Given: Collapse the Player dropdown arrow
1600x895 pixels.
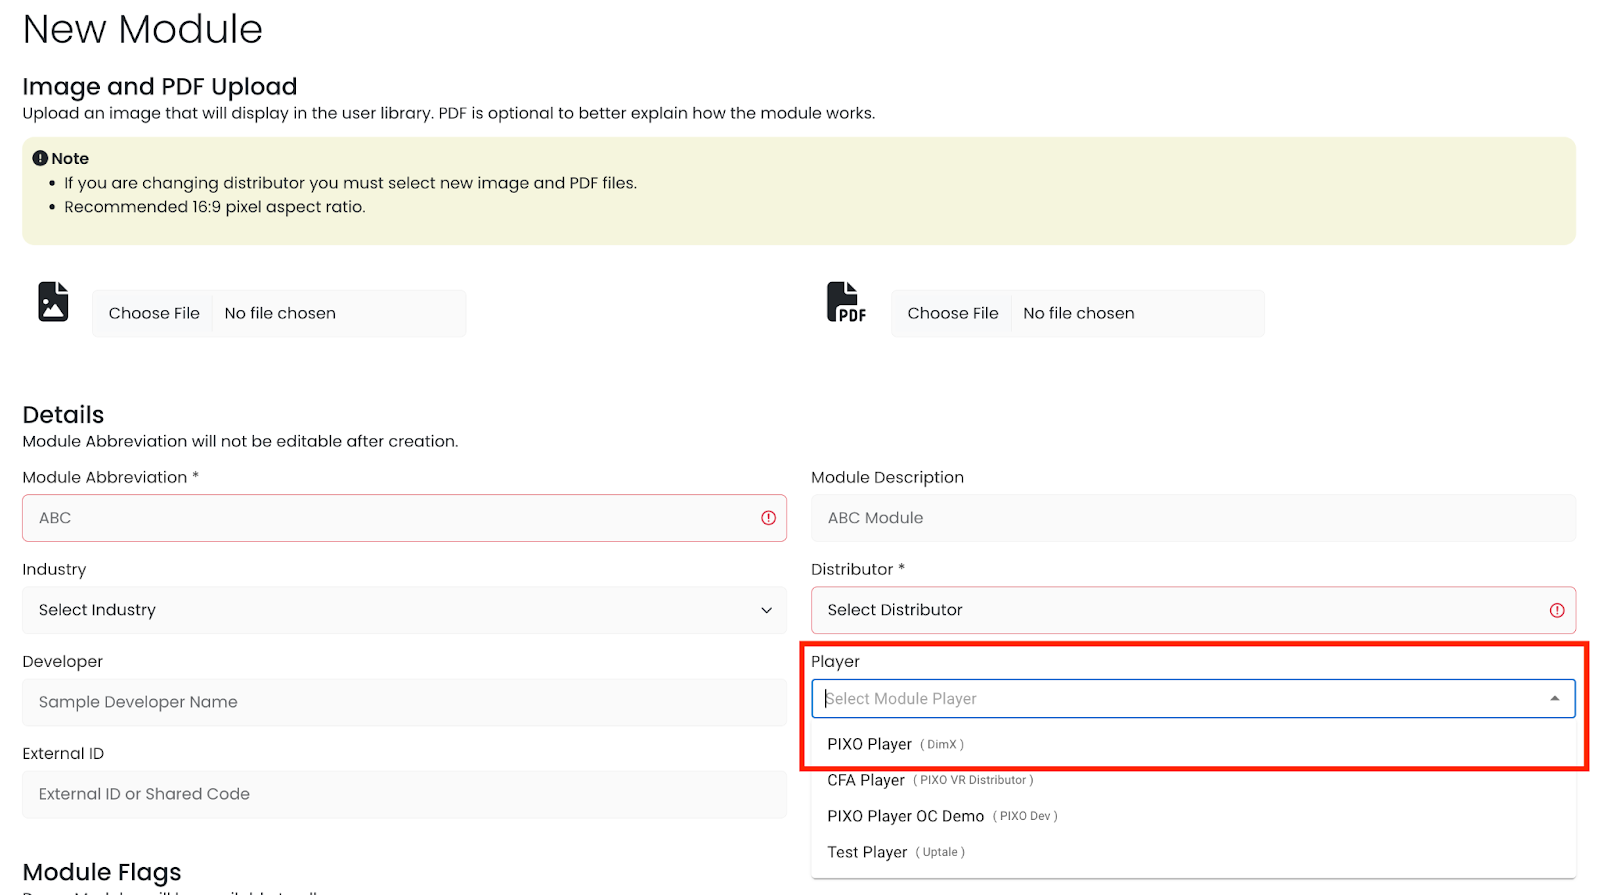Looking at the screenshot, I should (x=1555, y=699).
